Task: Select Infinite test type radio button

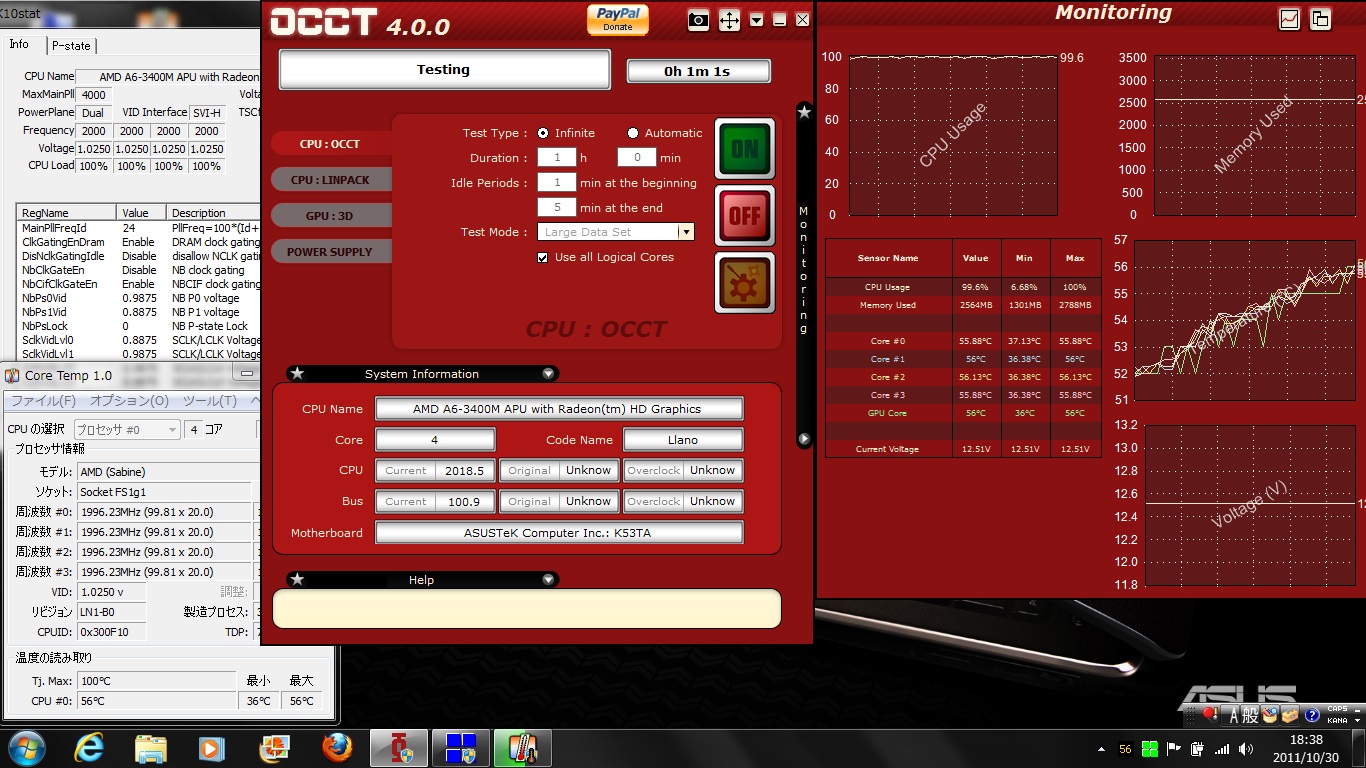Action: (x=543, y=133)
